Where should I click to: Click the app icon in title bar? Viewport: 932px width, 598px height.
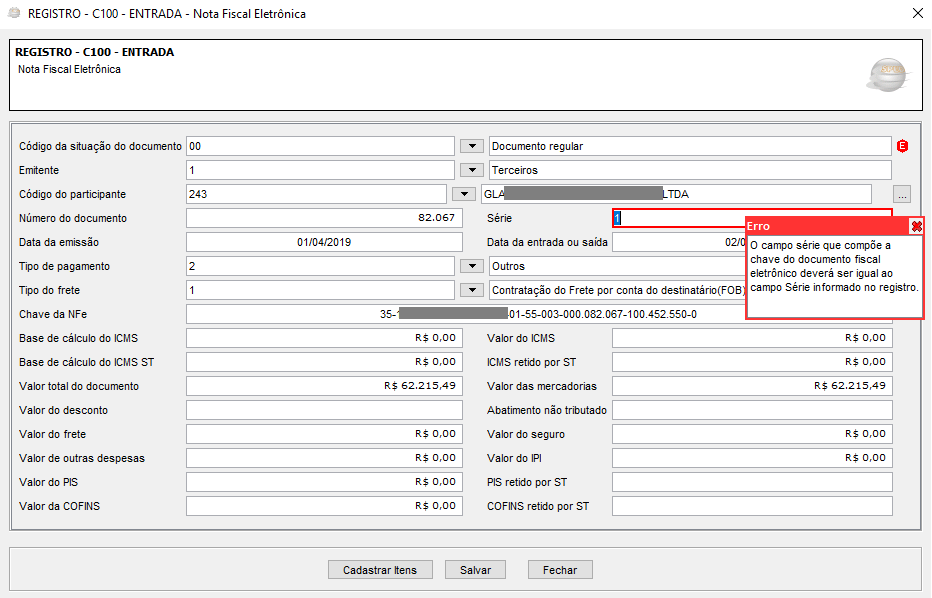[13, 14]
